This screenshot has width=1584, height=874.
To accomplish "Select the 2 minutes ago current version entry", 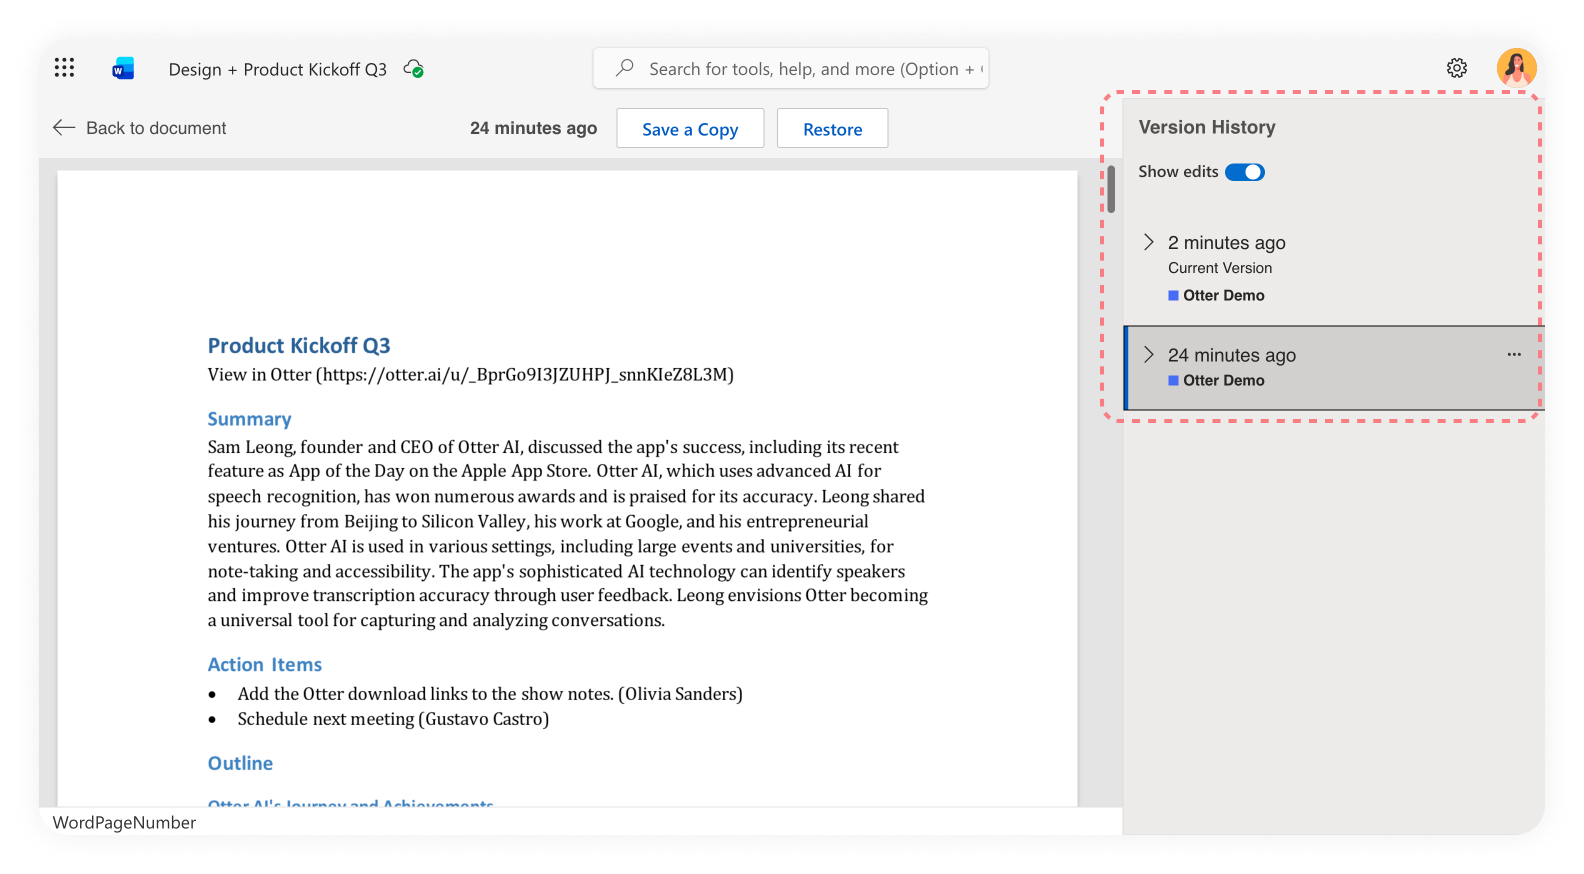I will pos(1334,268).
